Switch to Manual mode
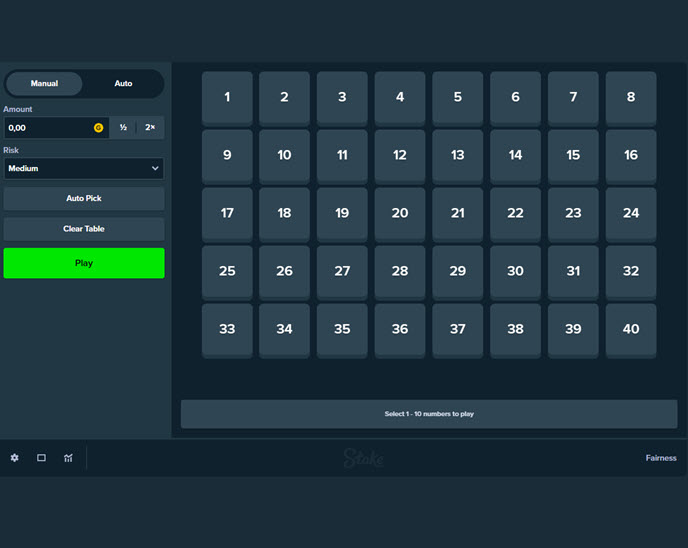The image size is (688, 548). point(44,84)
